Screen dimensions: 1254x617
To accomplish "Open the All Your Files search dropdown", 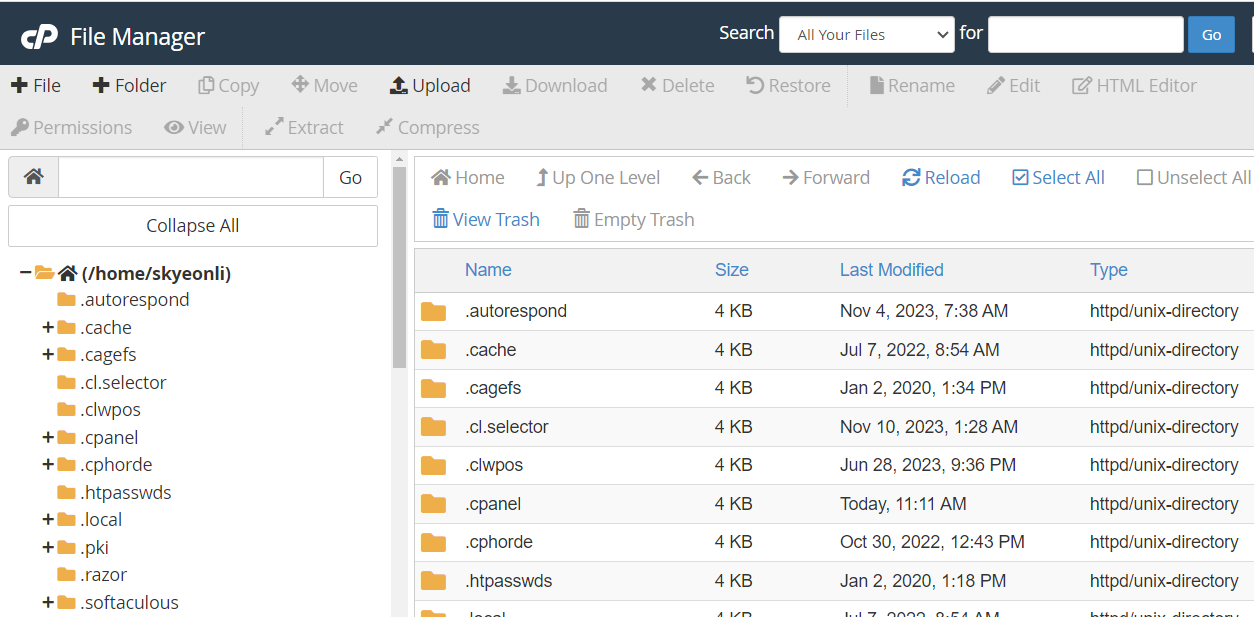I will point(867,35).
